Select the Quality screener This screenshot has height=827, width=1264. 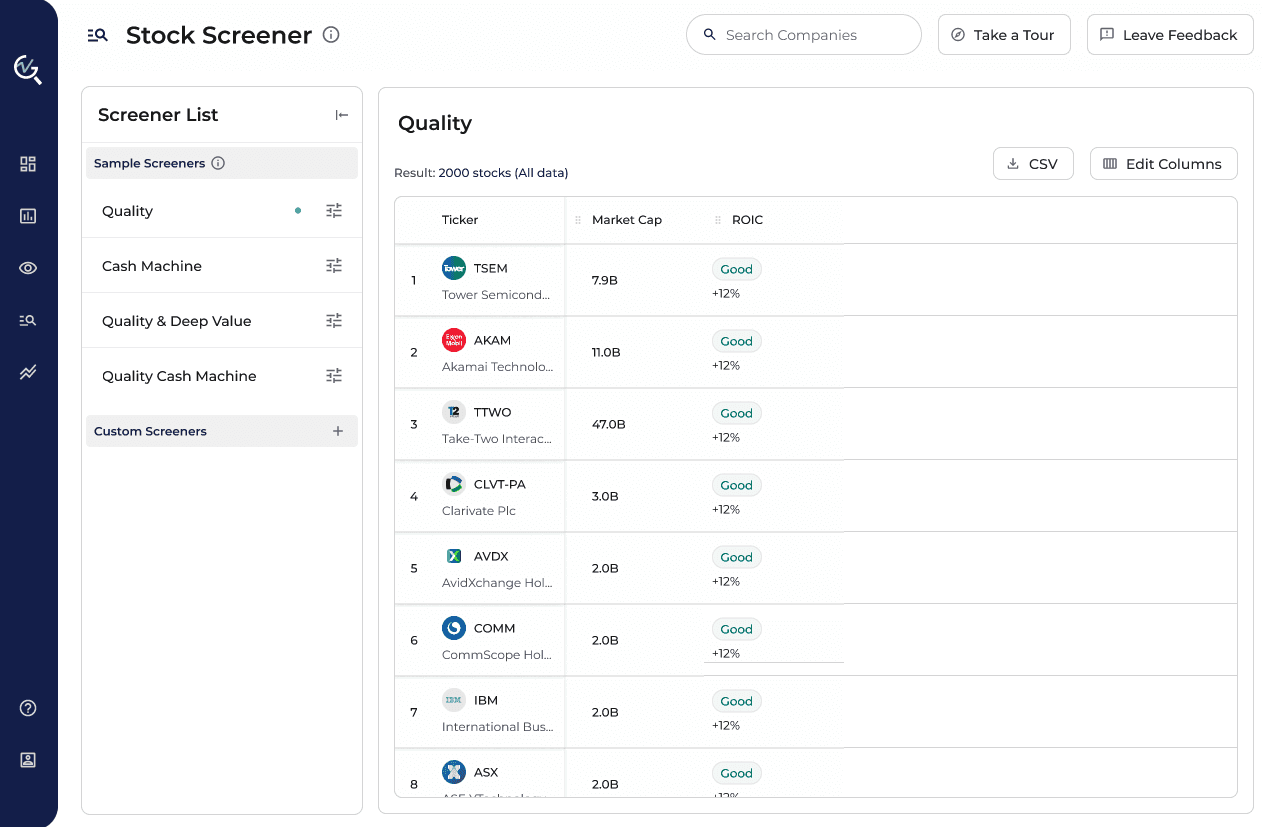[222, 211]
